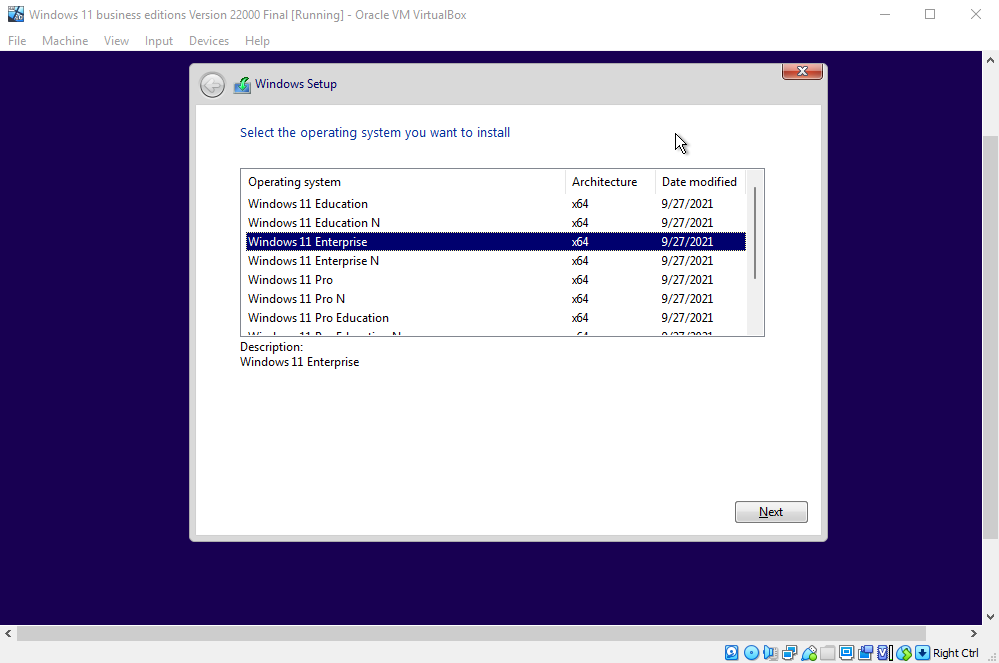This screenshot has width=999, height=663.
Task: Click the x64 cell for Windows 11 Enterprise N
Action: point(580,261)
